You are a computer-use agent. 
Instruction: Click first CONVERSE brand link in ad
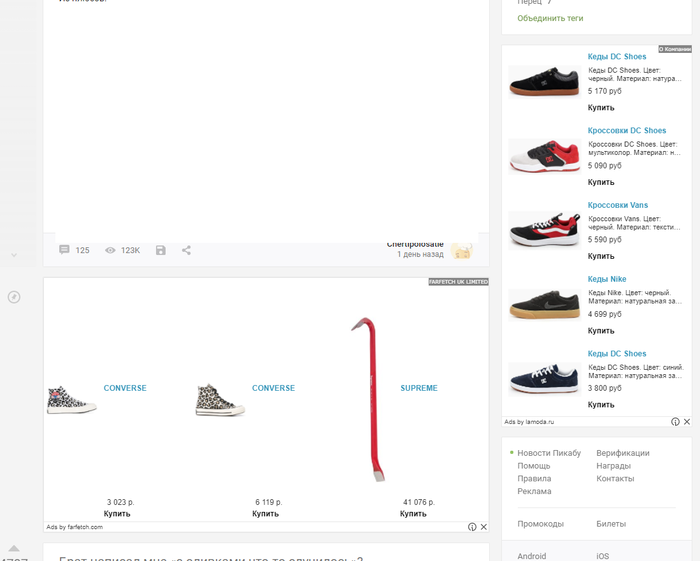(125, 388)
